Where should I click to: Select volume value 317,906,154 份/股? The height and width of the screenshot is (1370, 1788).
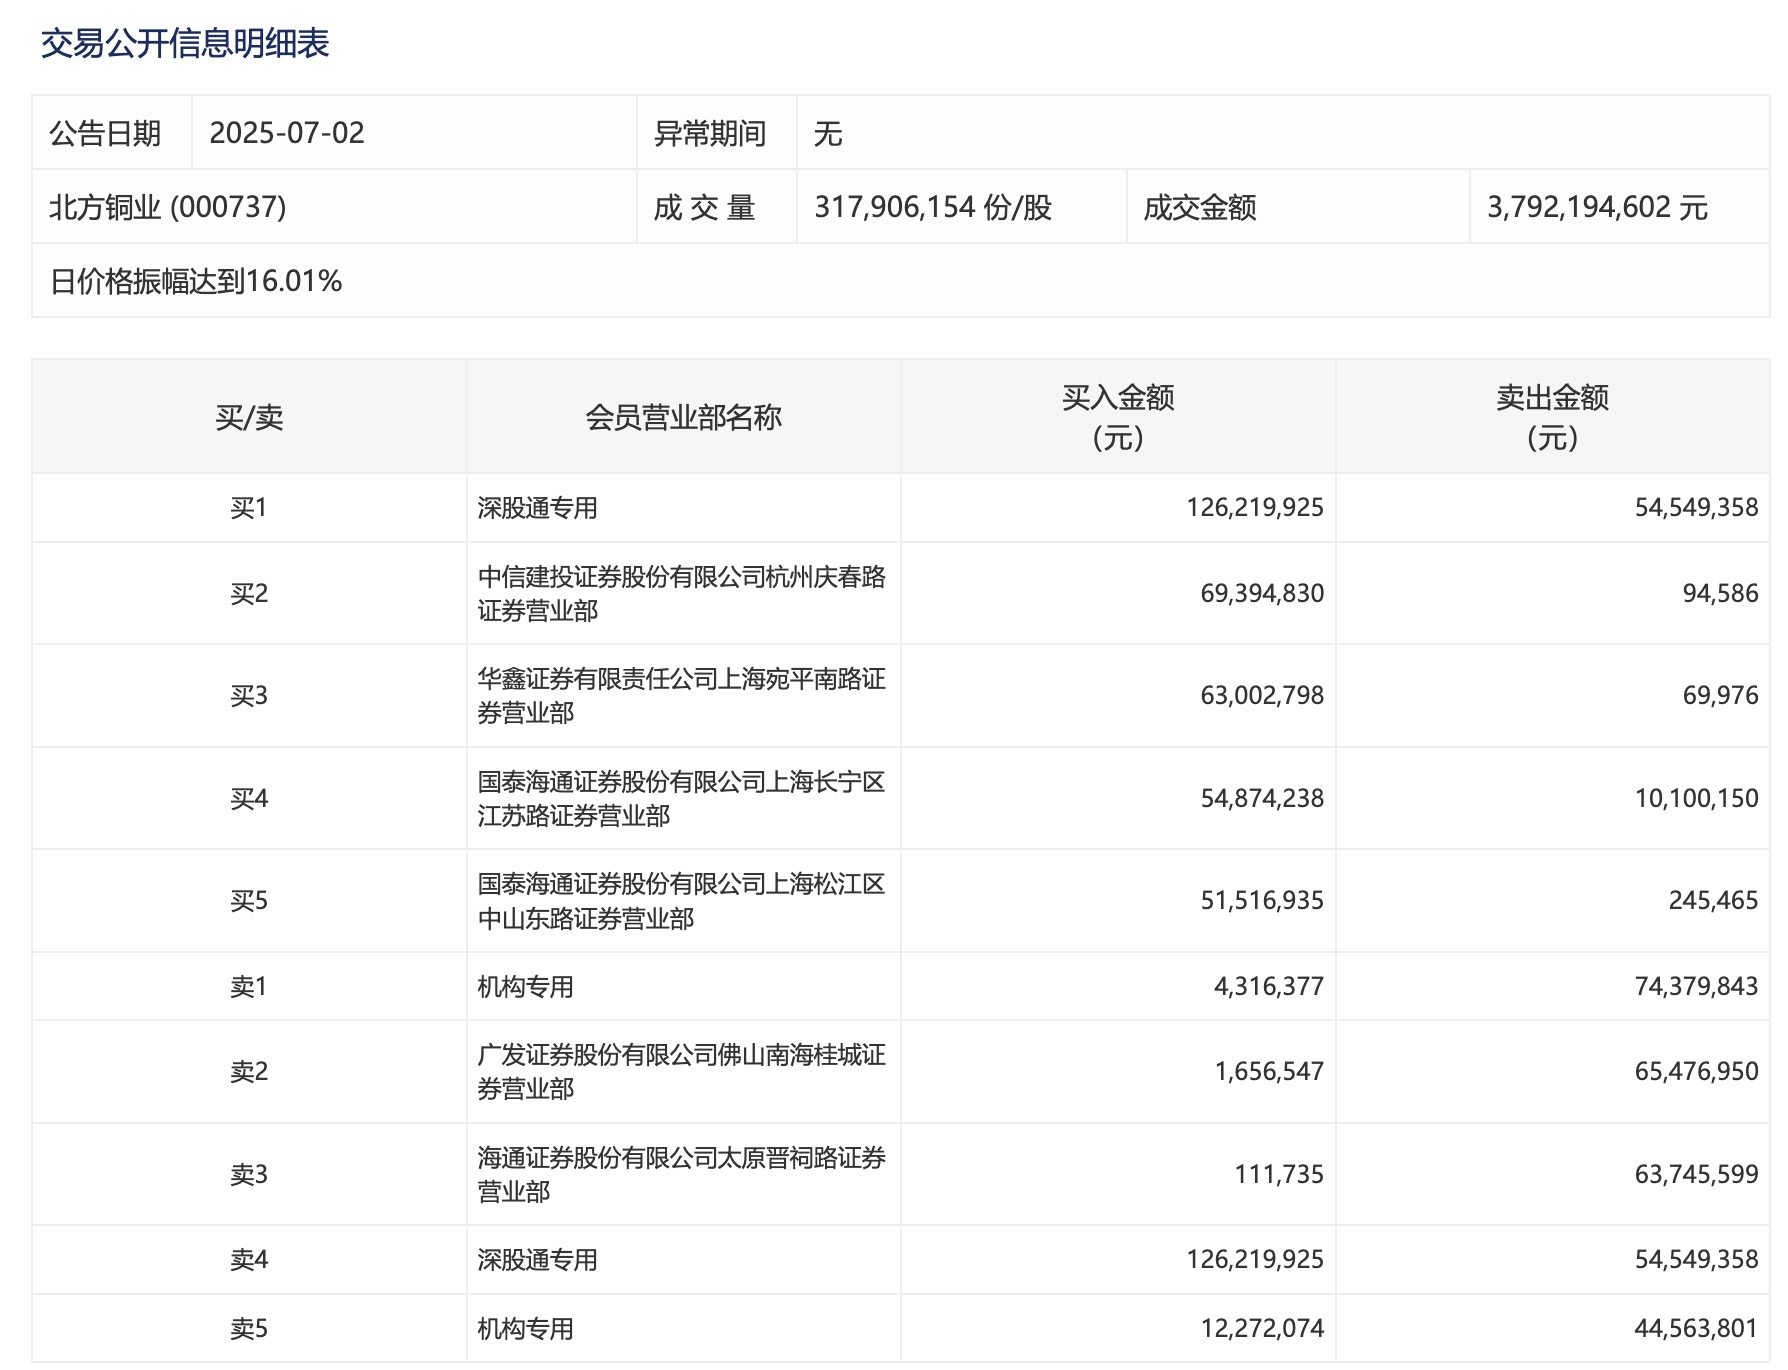[933, 207]
